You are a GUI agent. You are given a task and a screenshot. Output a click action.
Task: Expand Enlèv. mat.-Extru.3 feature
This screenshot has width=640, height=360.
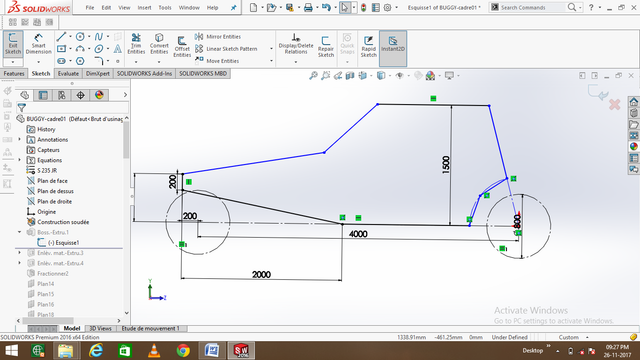(19, 253)
